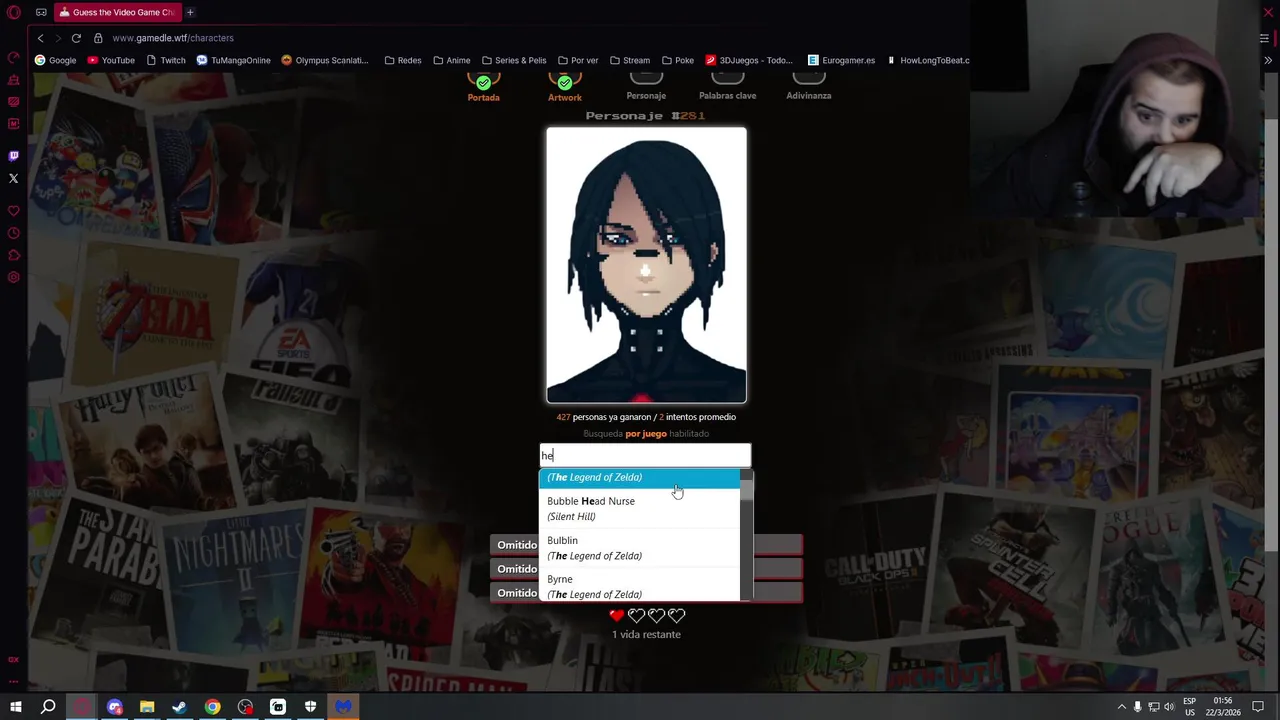Screen dimensions: 1280x720
Task: Open Windows Security shield taskbar icon
Action: pos(310,707)
